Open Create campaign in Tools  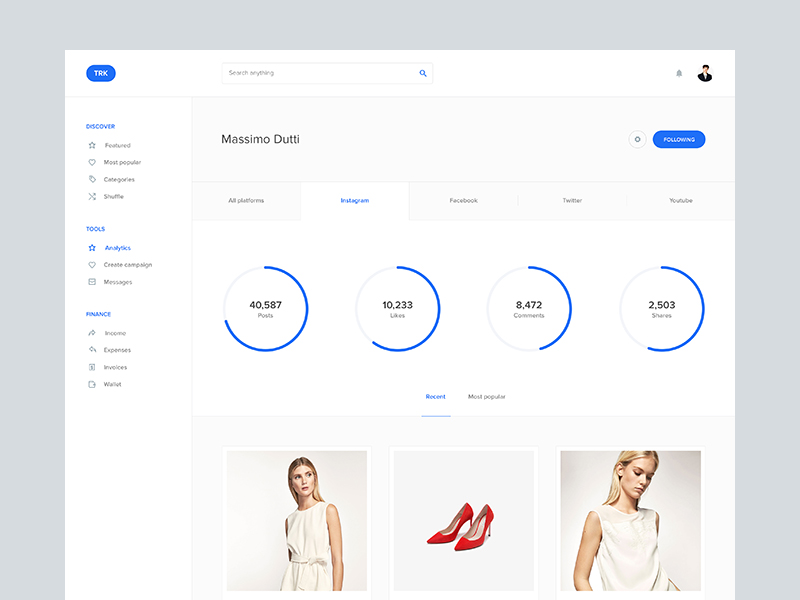click(127, 265)
